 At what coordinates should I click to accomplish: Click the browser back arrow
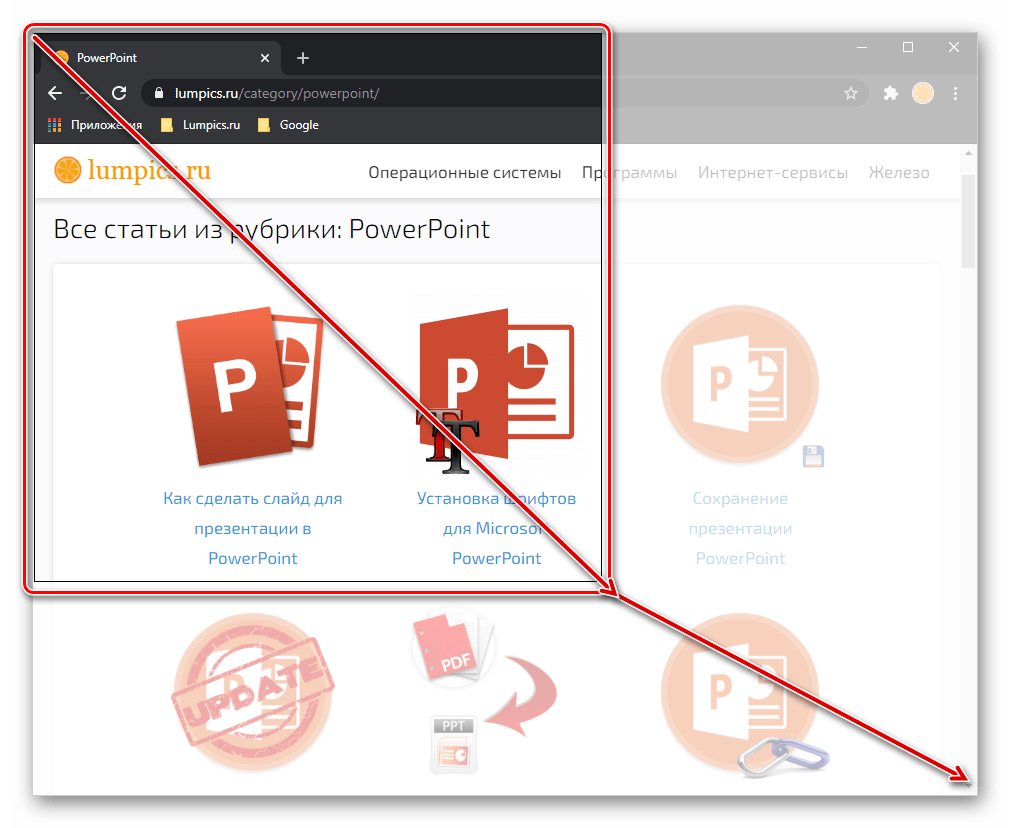pos(55,93)
